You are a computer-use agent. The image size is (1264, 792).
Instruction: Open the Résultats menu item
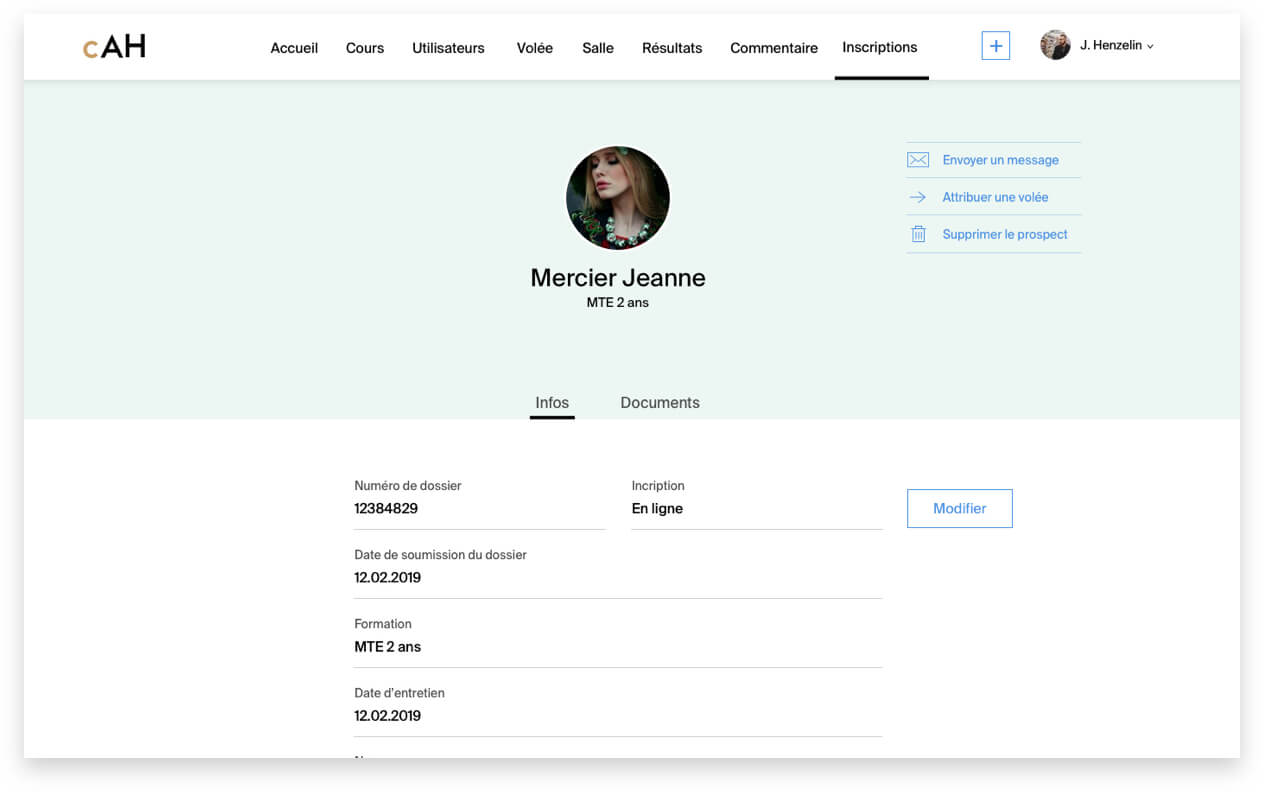coord(672,48)
